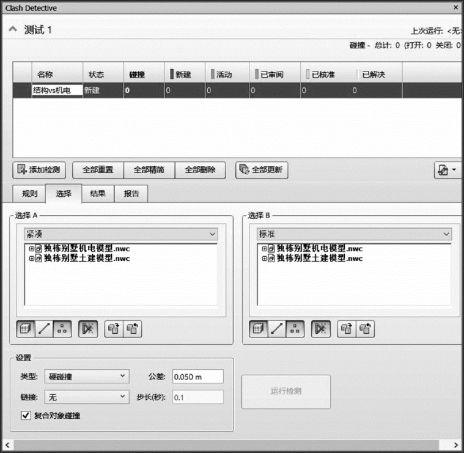Expand 独栋别墅机电模型.nwc in Selection A
Viewport: 464px width, 453px height.
coord(31,248)
